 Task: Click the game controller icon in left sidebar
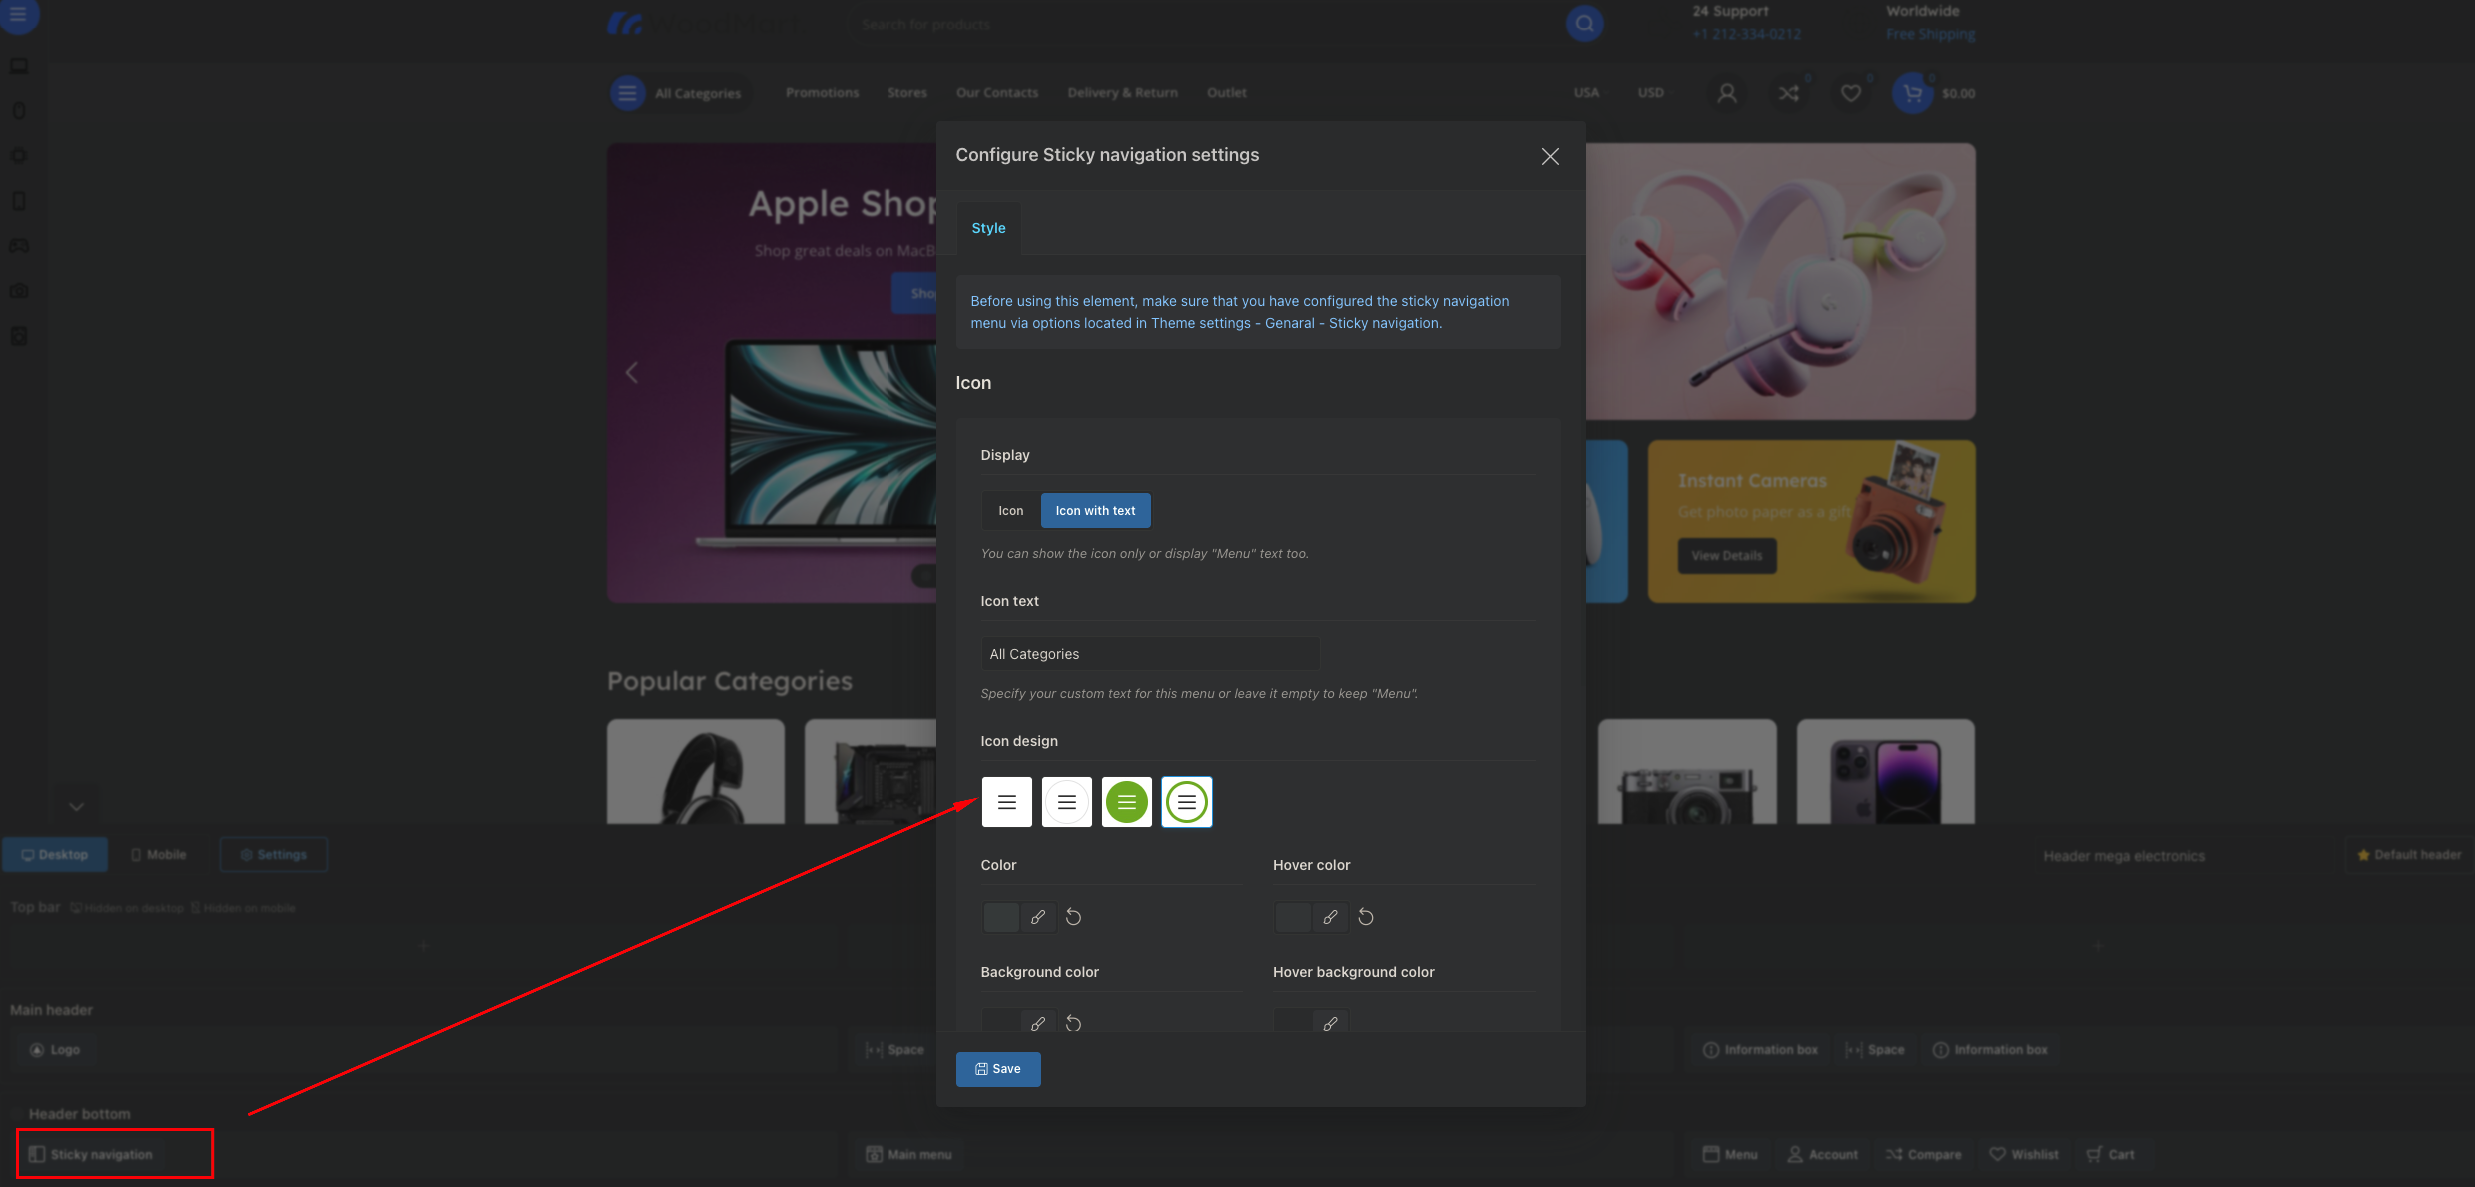click(x=18, y=245)
